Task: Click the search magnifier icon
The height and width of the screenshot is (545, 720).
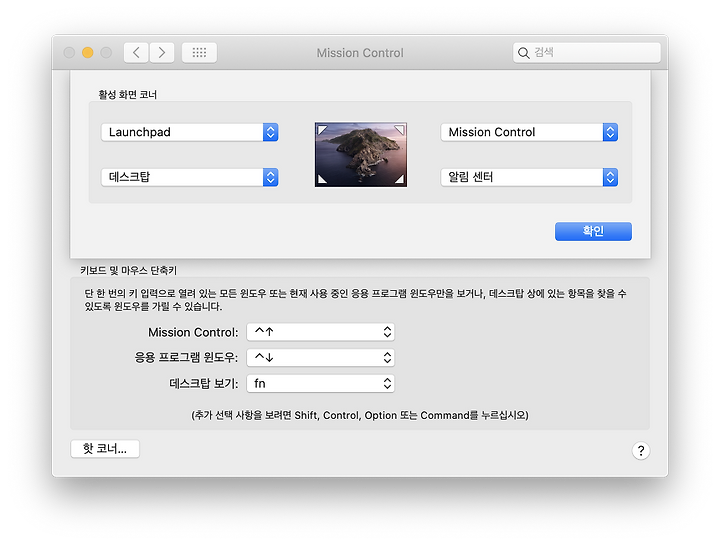Action: pyautogui.click(x=523, y=53)
